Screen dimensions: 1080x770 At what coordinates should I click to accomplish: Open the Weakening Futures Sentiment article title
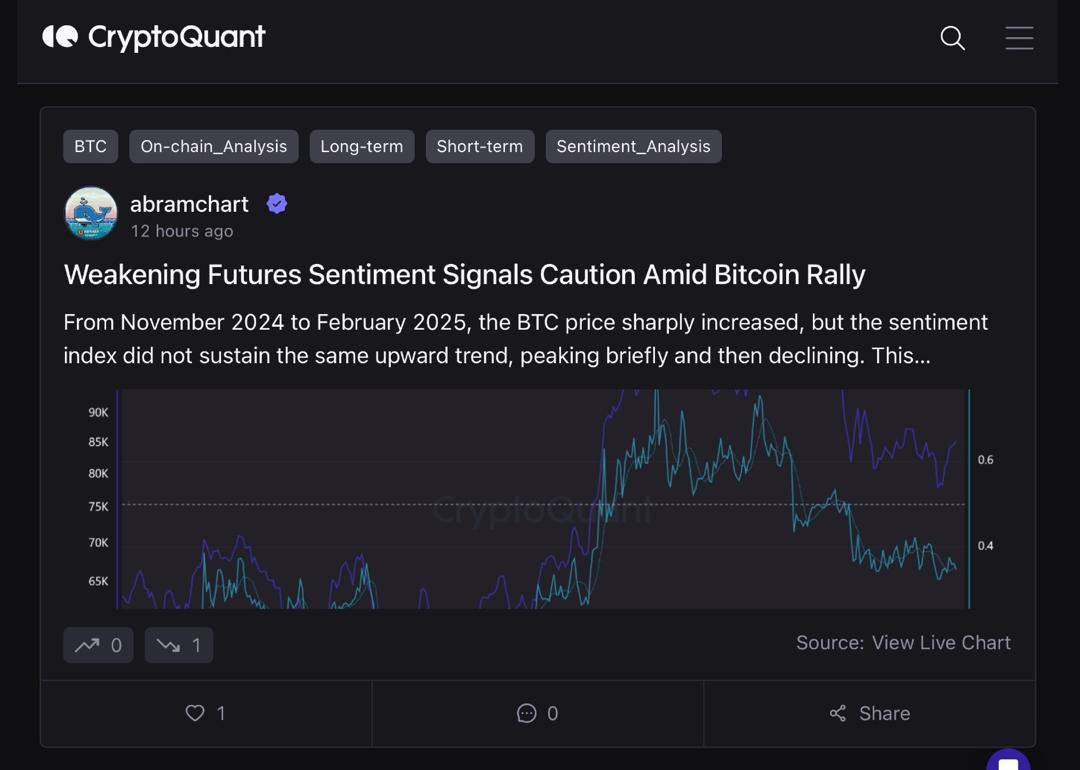(464, 275)
